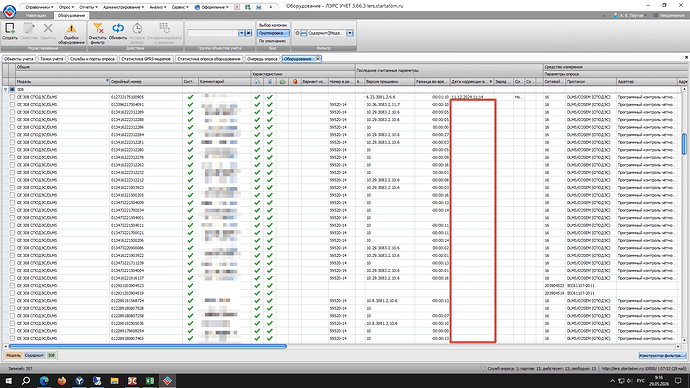The image size is (690, 388).
Task: Open the Модель column filter dropdown
Action: pyautogui.click(x=107, y=81)
